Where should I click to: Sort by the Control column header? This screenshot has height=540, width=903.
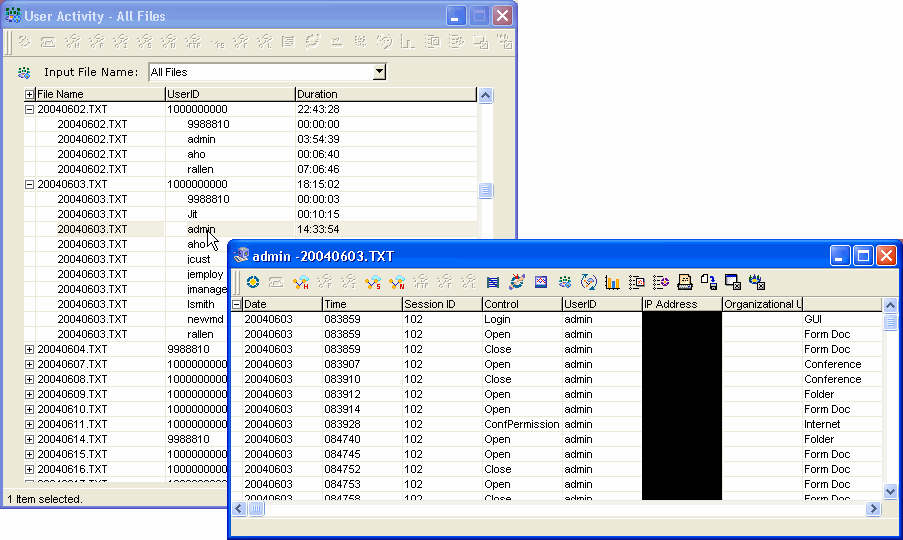coord(522,305)
